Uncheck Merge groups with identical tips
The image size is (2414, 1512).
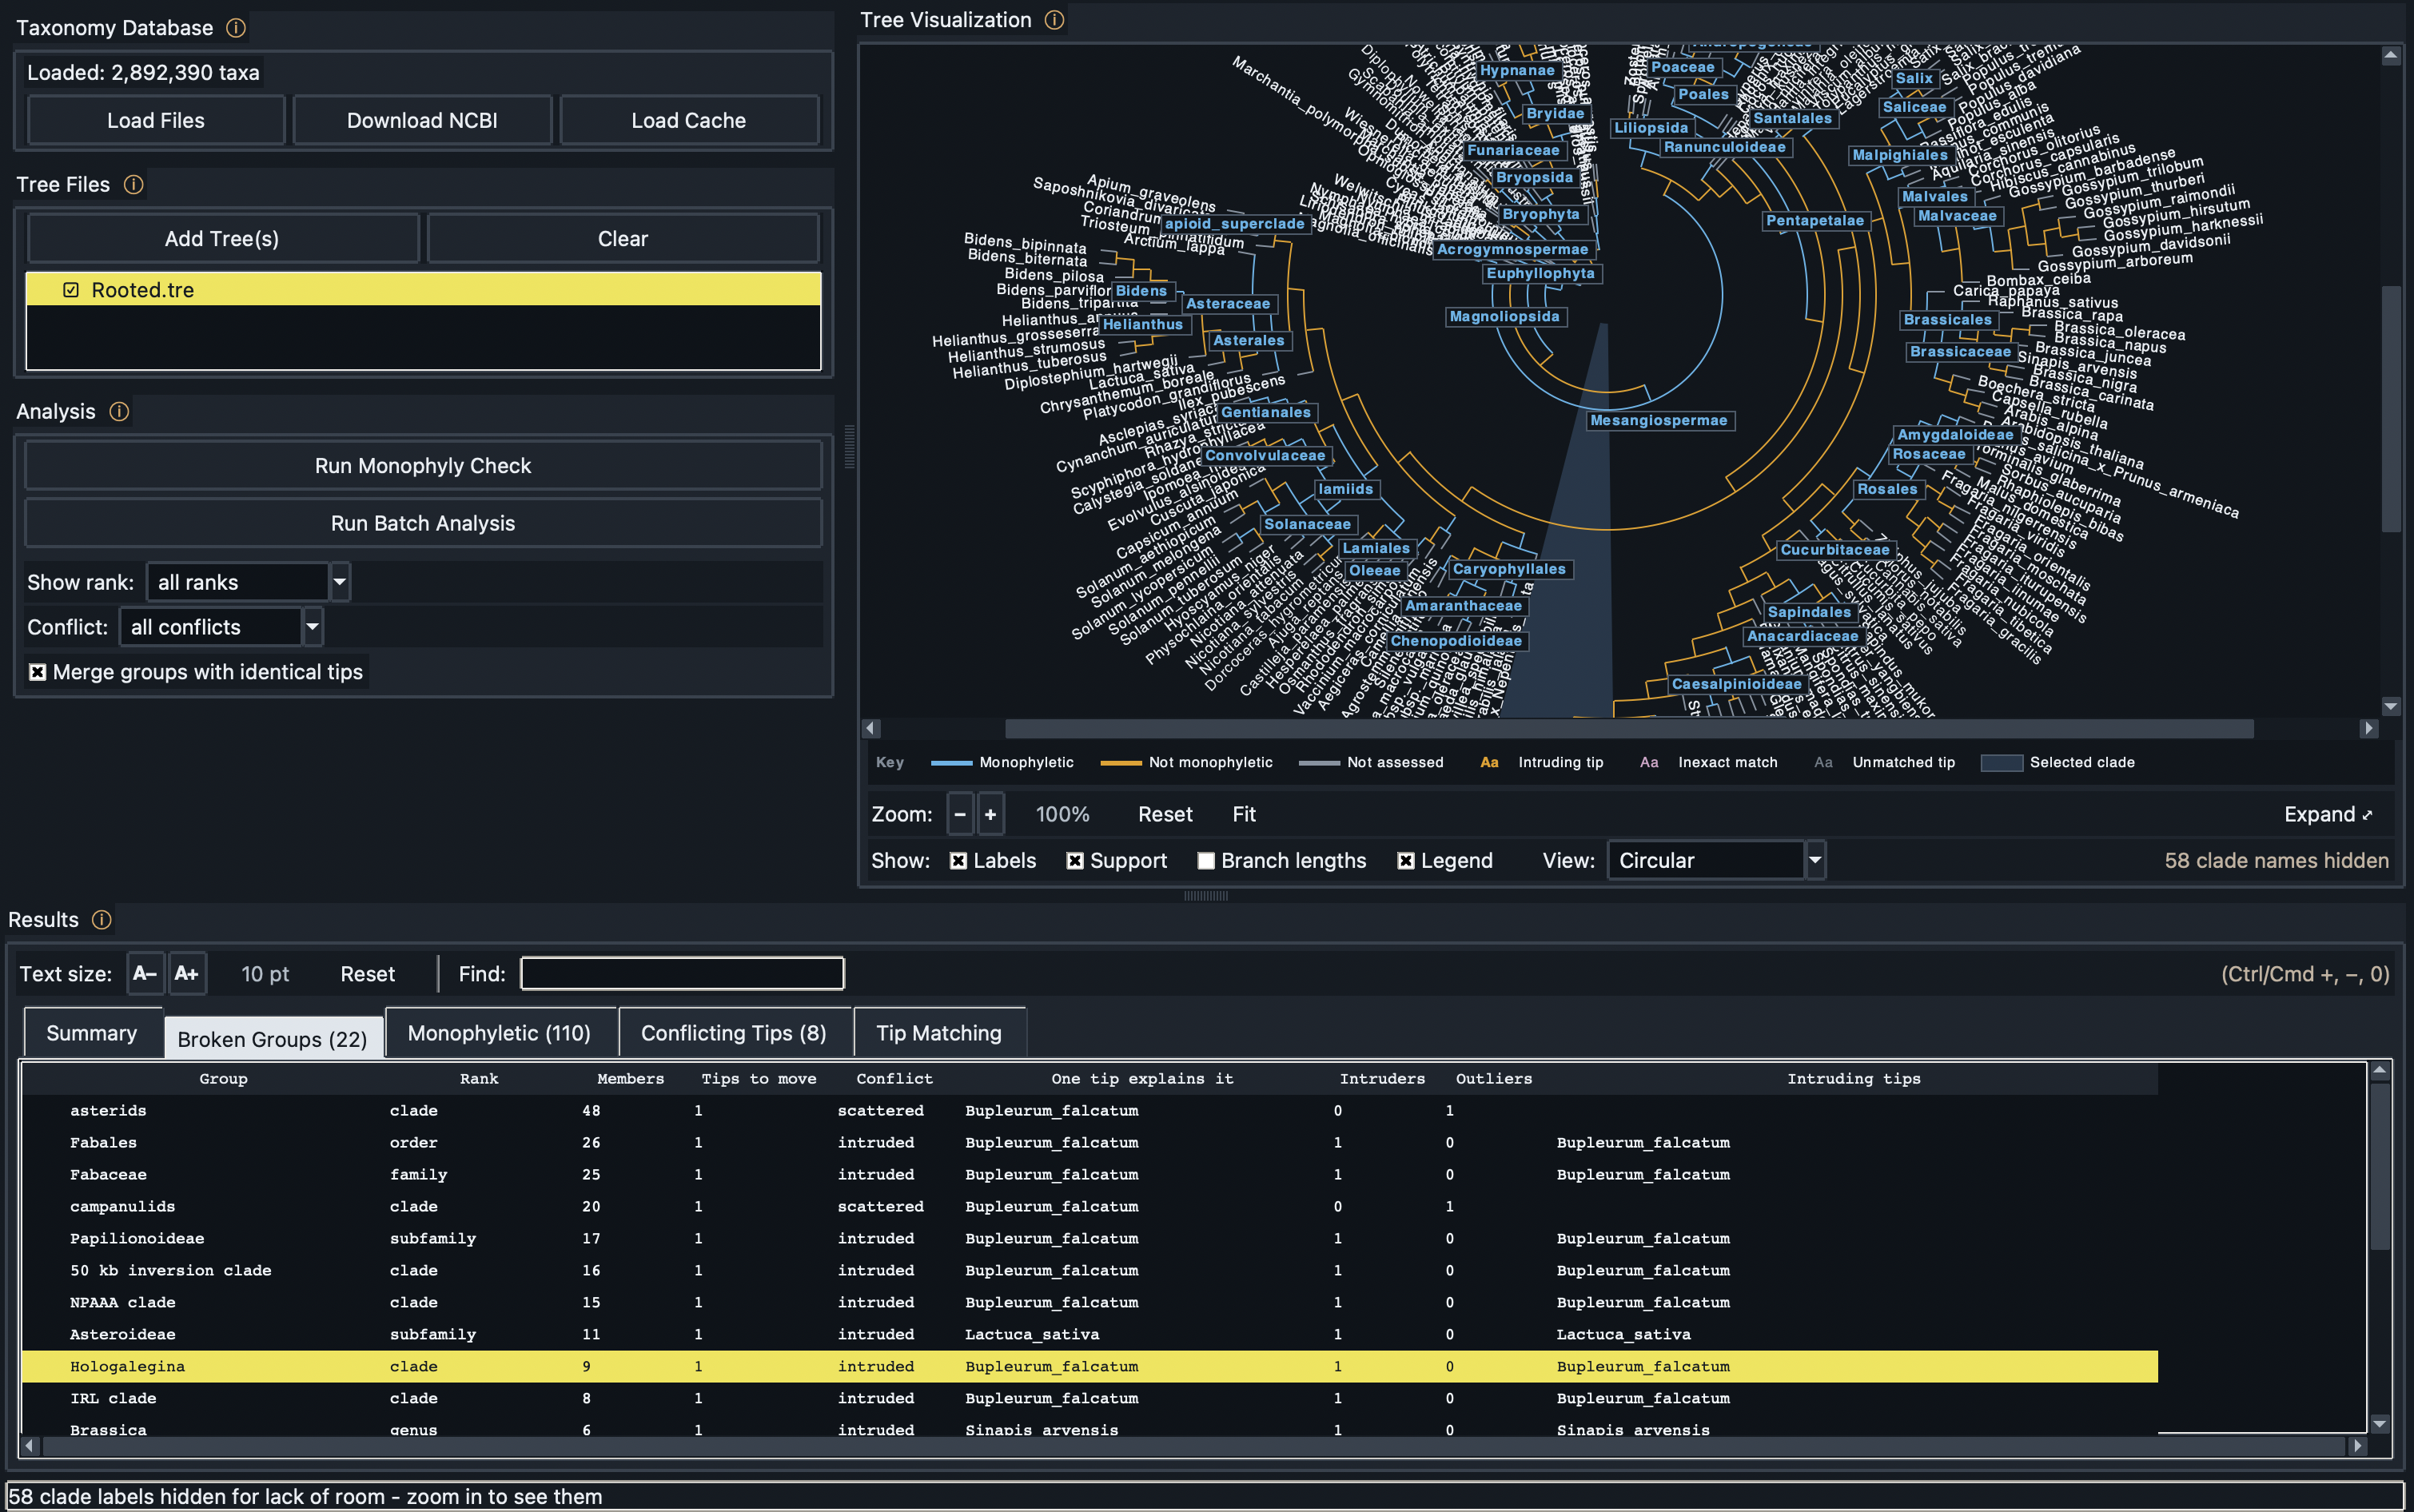[x=37, y=672]
